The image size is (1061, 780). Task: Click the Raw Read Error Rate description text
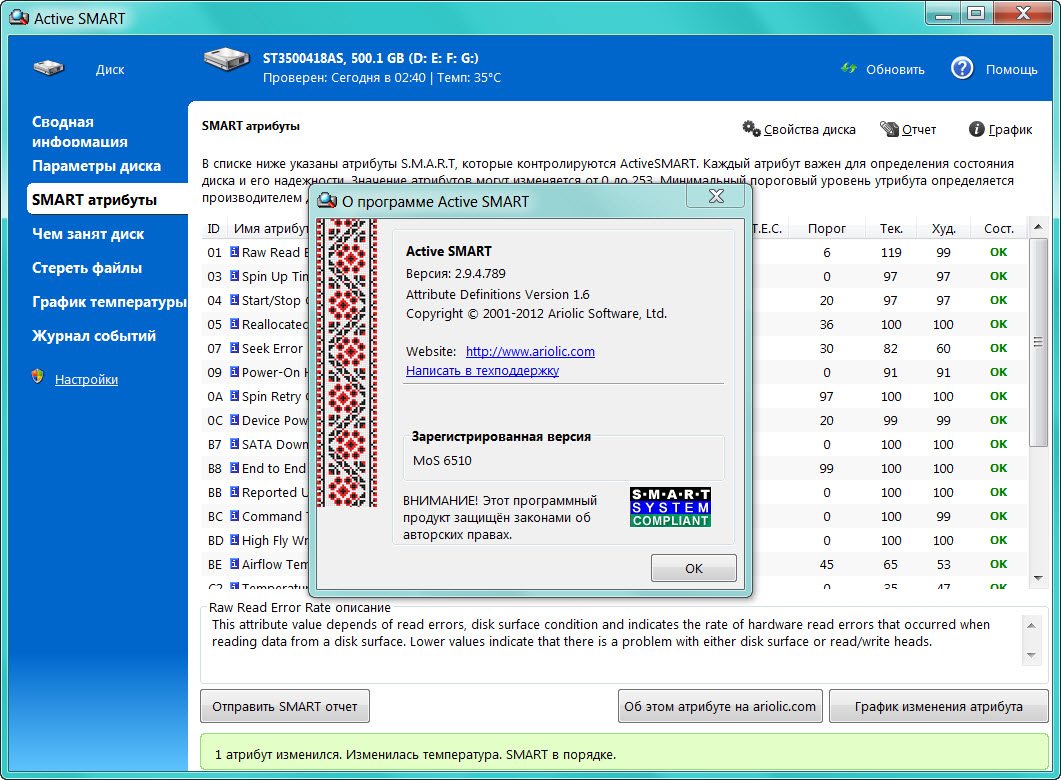click(601, 633)
